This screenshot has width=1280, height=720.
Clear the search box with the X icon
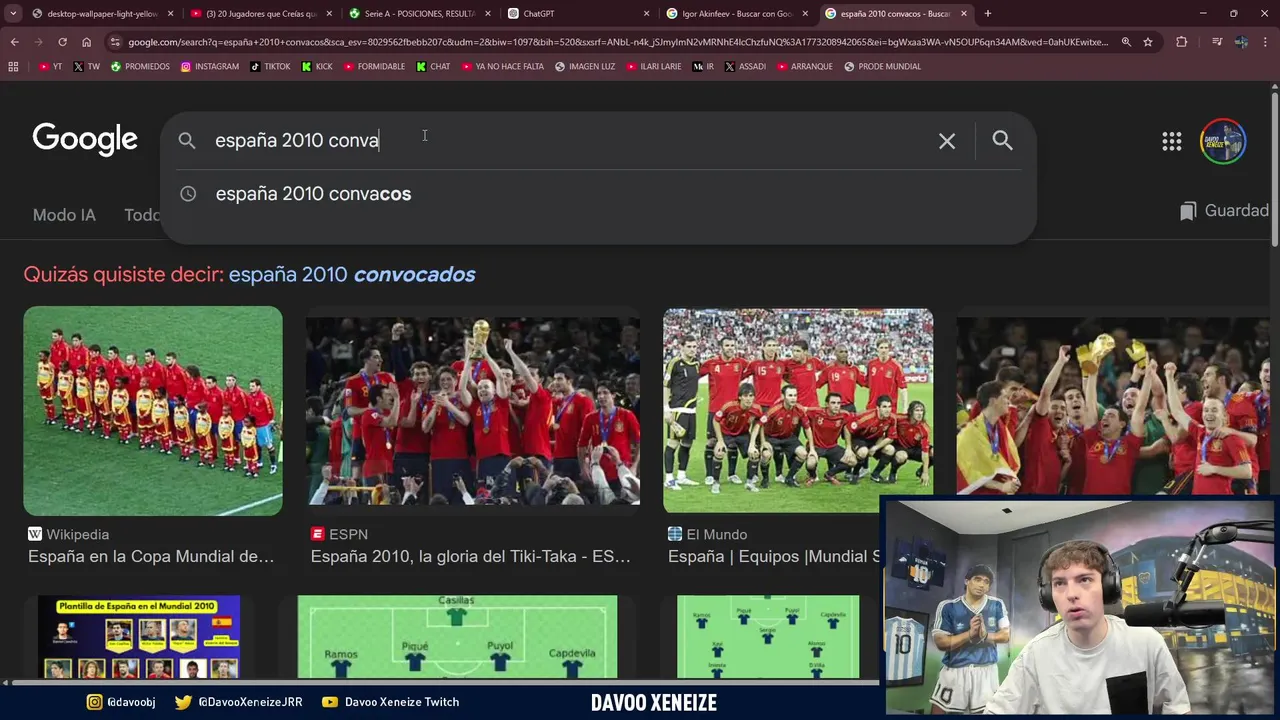coord(947,141)
